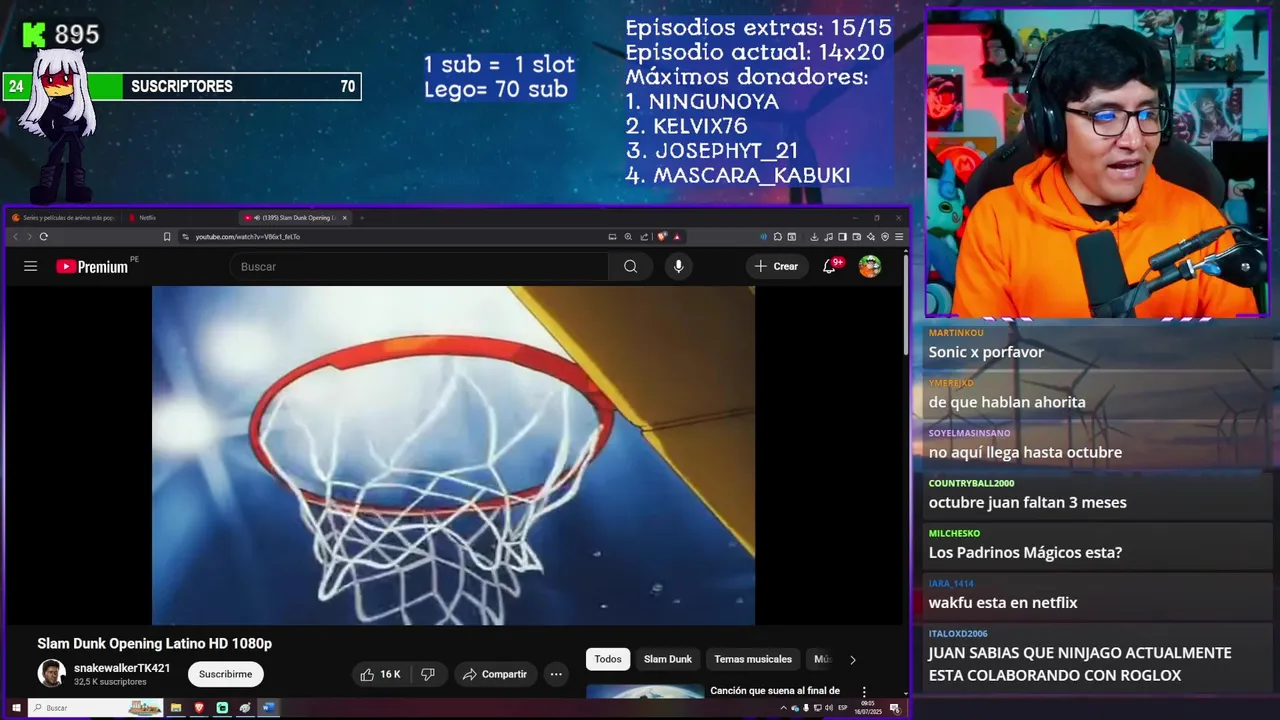Dislike the Slam Dunk video
The image size is (1280, 720).
[x=428, y=674]
